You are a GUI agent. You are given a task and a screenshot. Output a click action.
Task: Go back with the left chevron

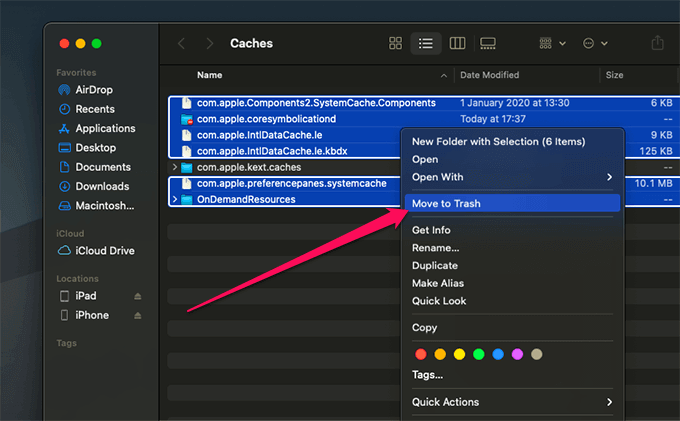[x=181, y=43]
